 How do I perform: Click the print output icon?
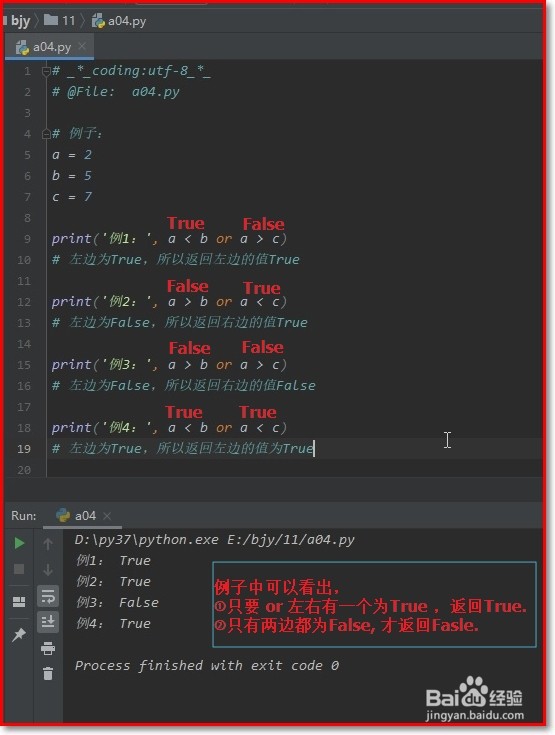[48, 648]
